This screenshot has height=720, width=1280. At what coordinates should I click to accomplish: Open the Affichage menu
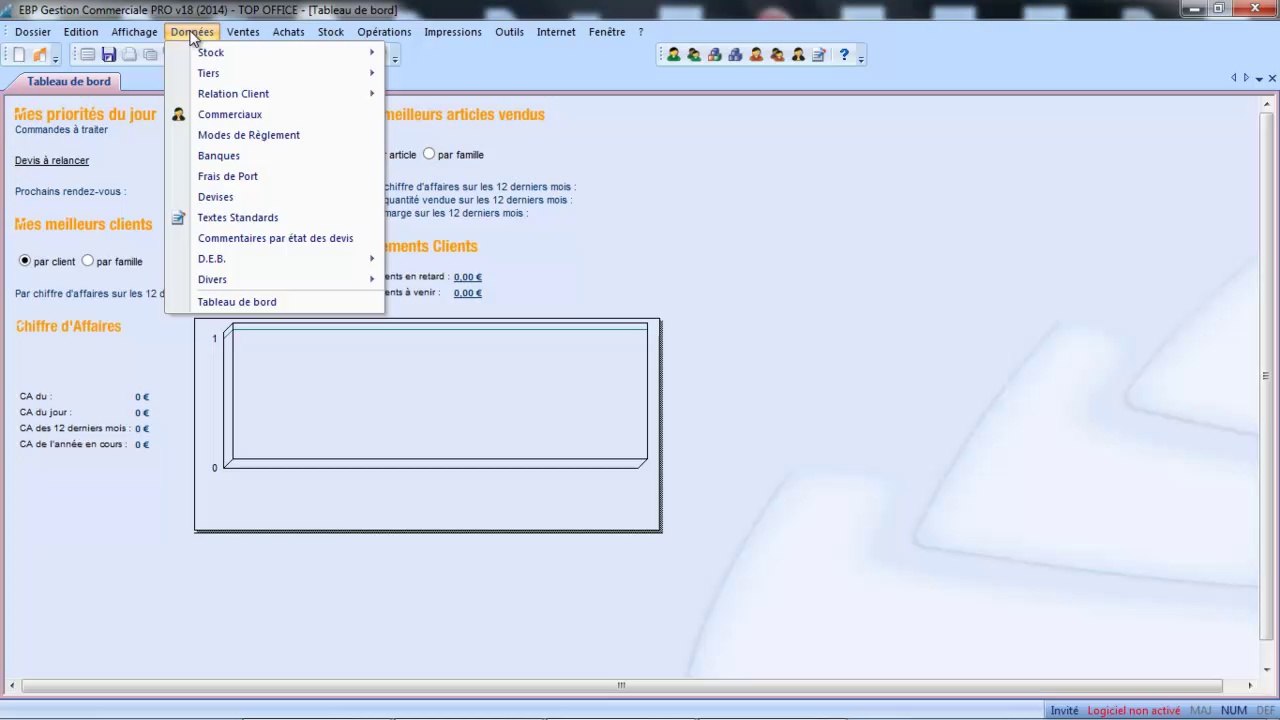pos(134,32)
